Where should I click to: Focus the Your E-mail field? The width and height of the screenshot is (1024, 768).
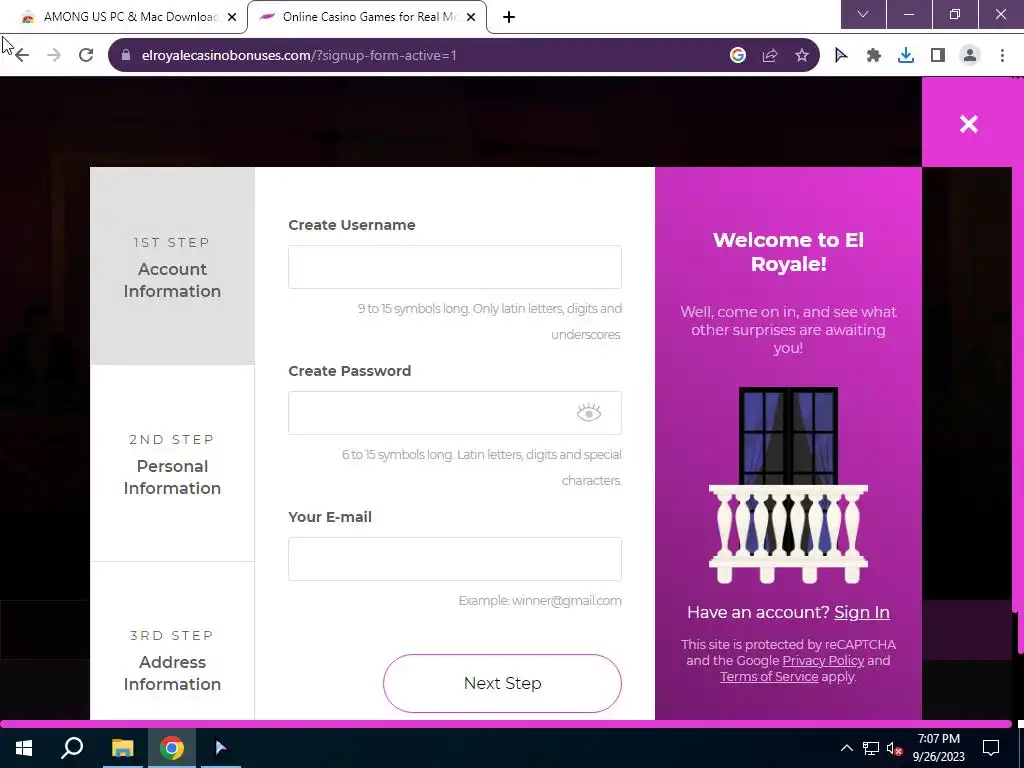[455, 559]
